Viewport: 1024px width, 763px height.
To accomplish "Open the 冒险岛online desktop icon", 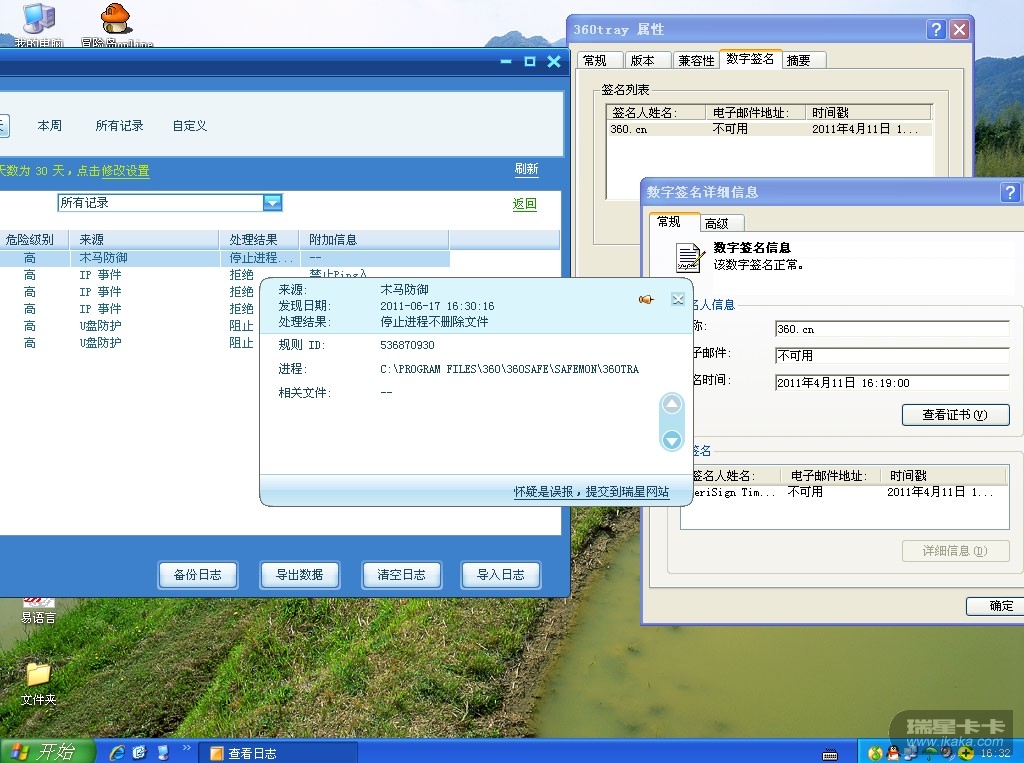I will coord(116,24).
